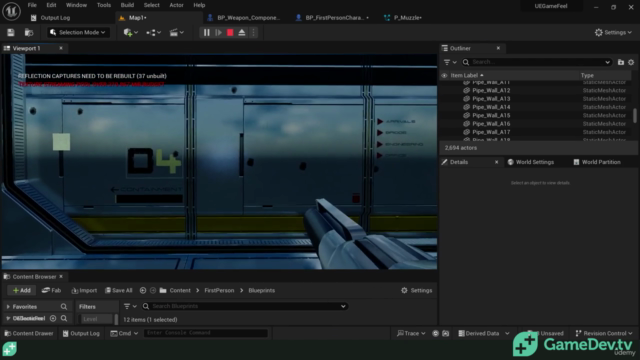Image resolution: width=640 pixels, height=360 pixels.
Task: Open the Actor menu
Action: (176, 5)
